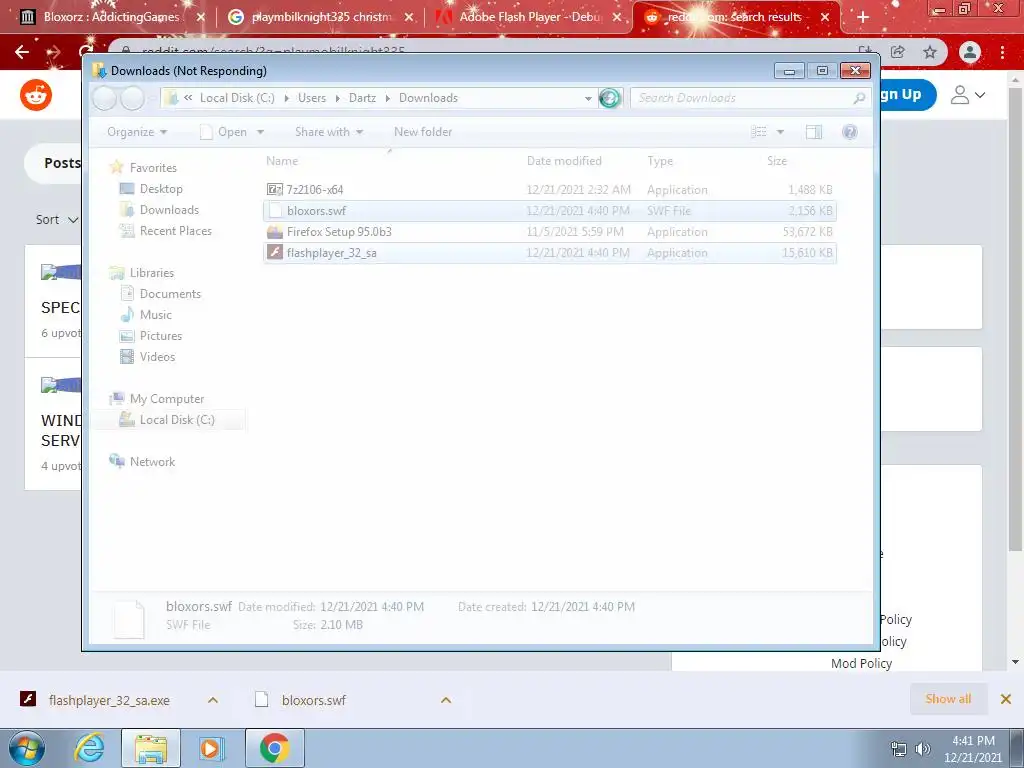Click Local Disk (C:) in address breadcrumb
This screenshot has height=768, width=1024.
[x=237, y=98]
